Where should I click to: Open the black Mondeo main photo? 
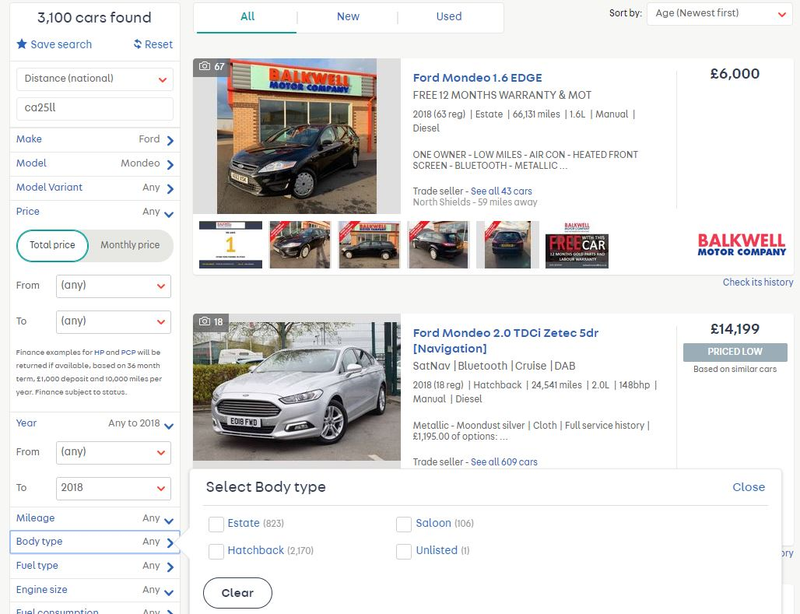tap(297, 136)
